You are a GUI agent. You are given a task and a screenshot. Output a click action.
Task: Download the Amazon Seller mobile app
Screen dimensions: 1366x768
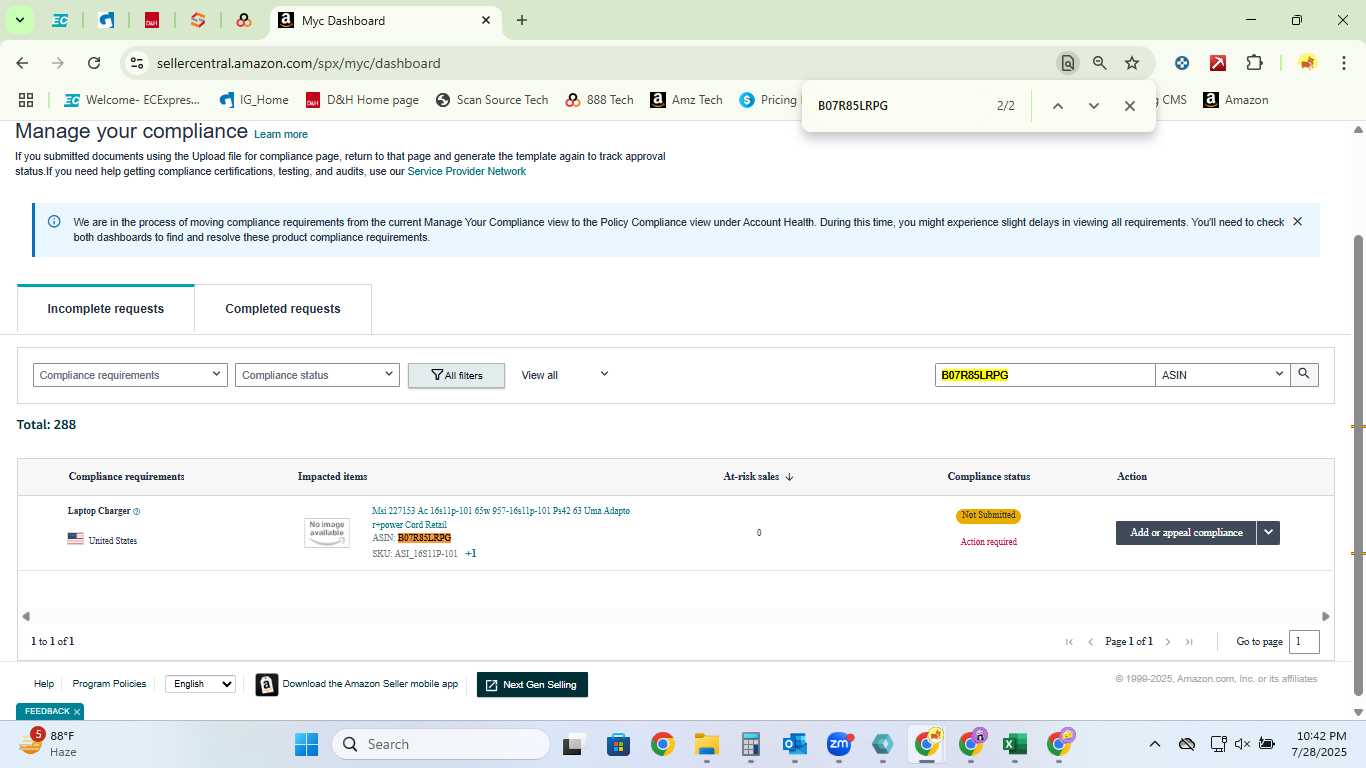click(x=357, y=684)
